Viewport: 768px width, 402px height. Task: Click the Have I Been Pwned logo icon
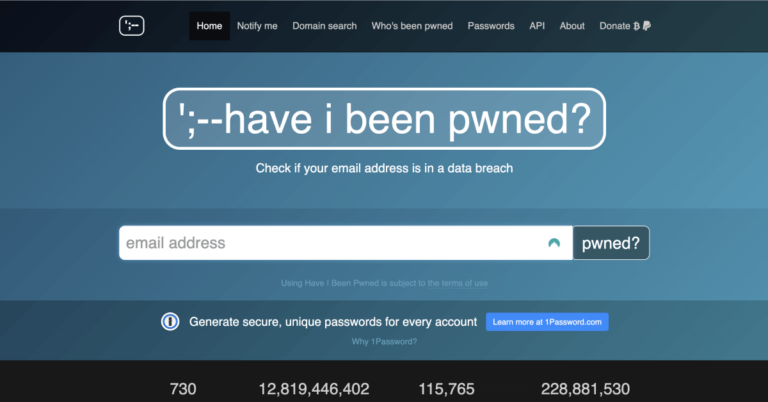coord(132,26)
